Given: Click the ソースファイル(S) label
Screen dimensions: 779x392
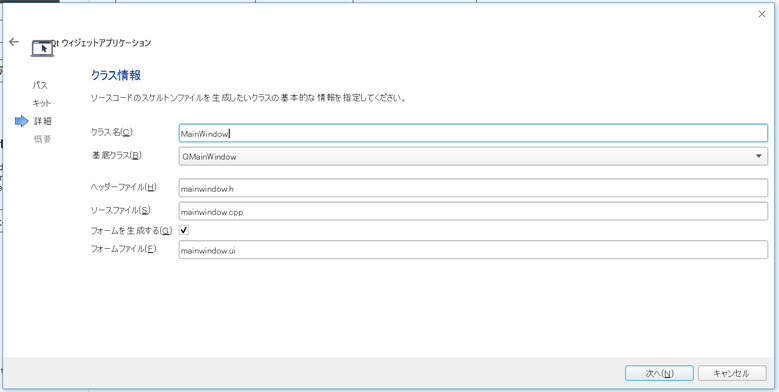Looking at the screenshot, I should click(121, 210).
